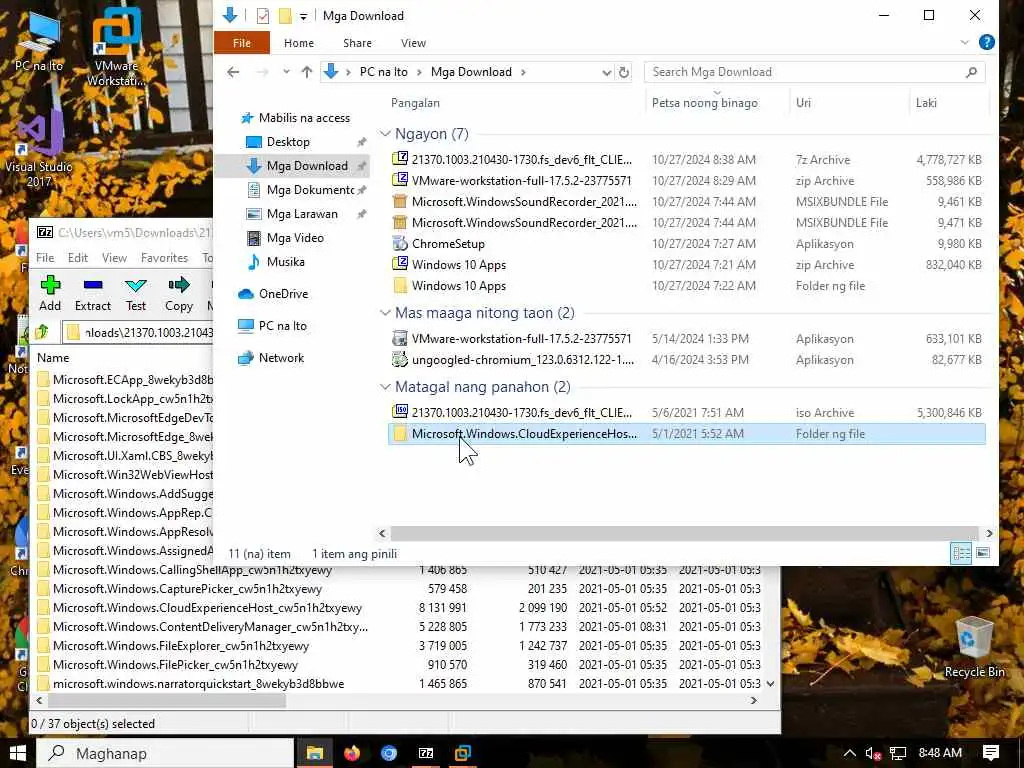Go up one folder in 7-Zip
Image resolution: width=1024 pixels, height=768 pixels.
pyautogui.click(x=42, y=332)
